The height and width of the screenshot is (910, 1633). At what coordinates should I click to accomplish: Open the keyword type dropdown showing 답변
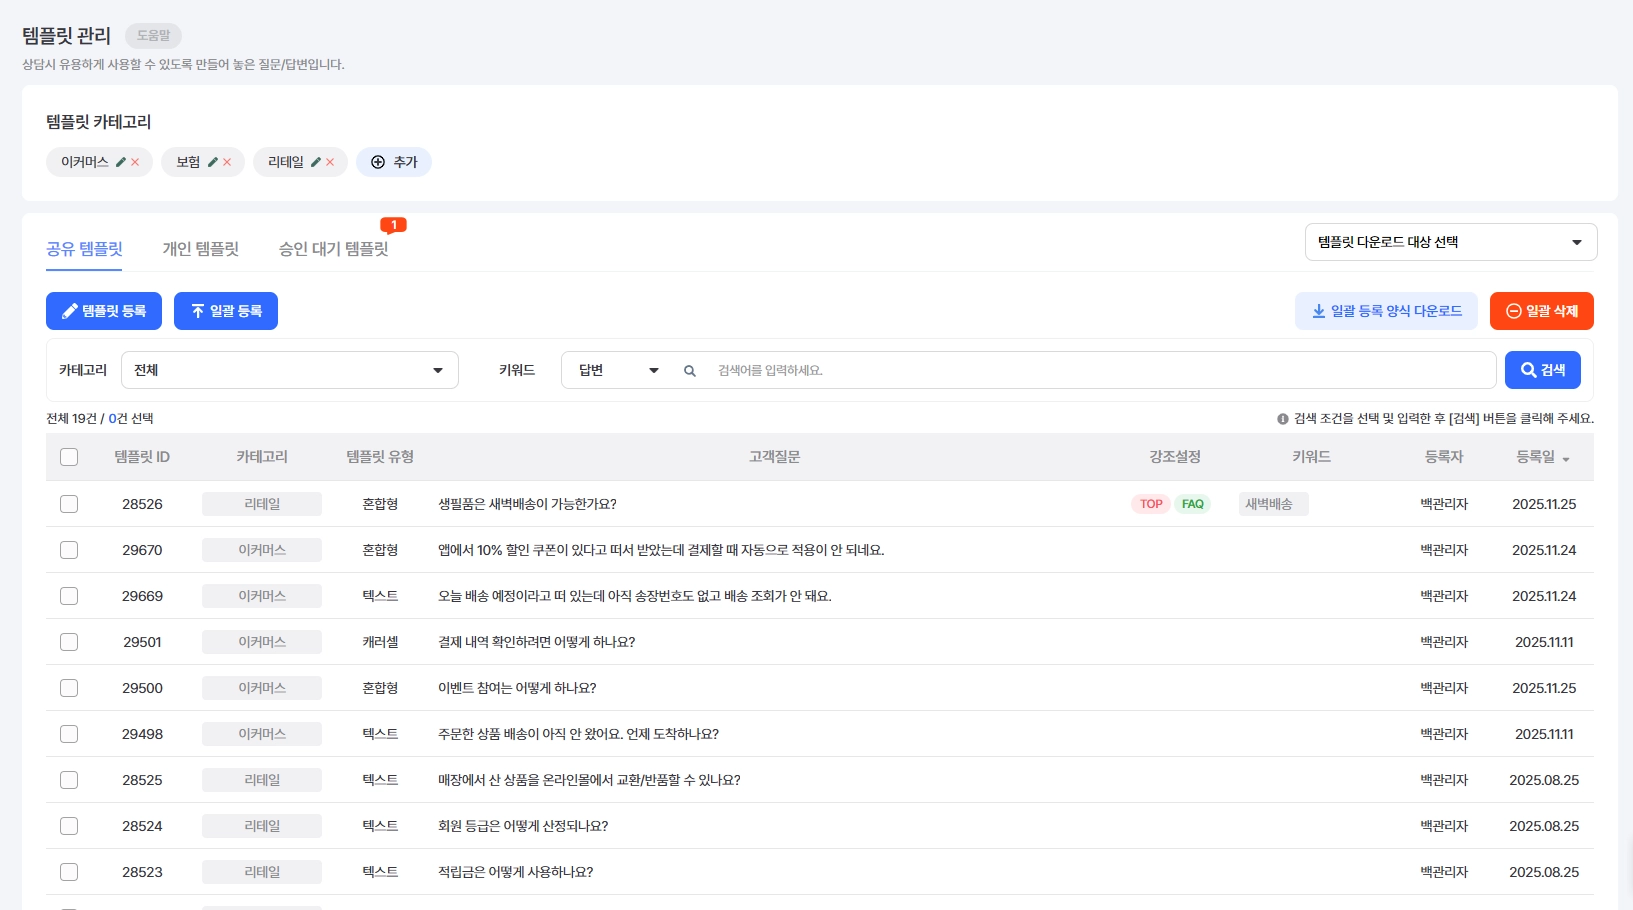(619, 370)
